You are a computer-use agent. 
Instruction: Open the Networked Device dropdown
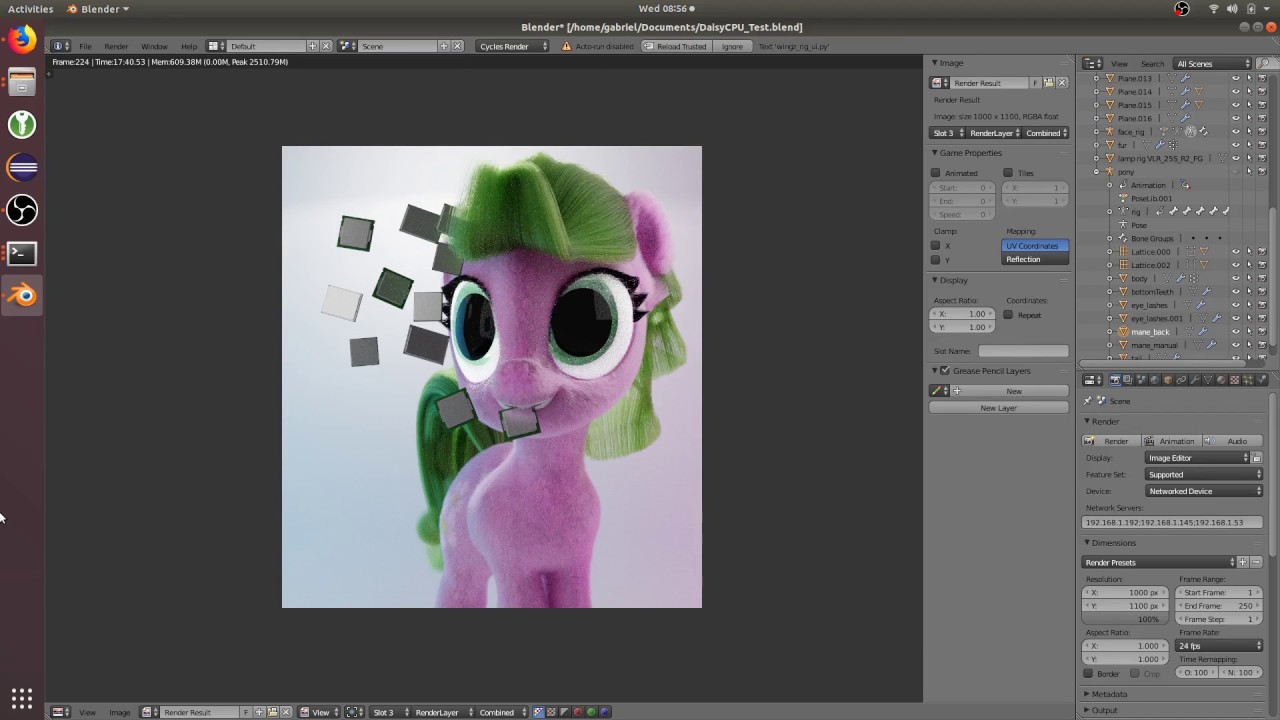[x=1205, y=491]
